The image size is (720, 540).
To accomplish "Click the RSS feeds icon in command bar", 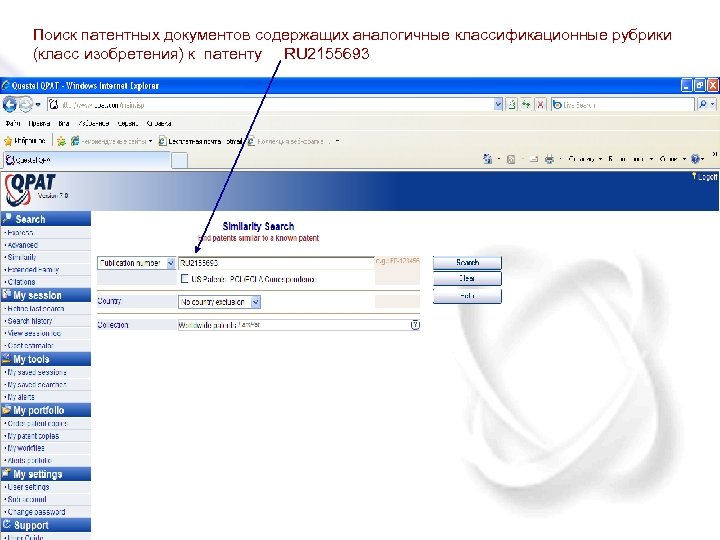I will [x=511, y=159].
